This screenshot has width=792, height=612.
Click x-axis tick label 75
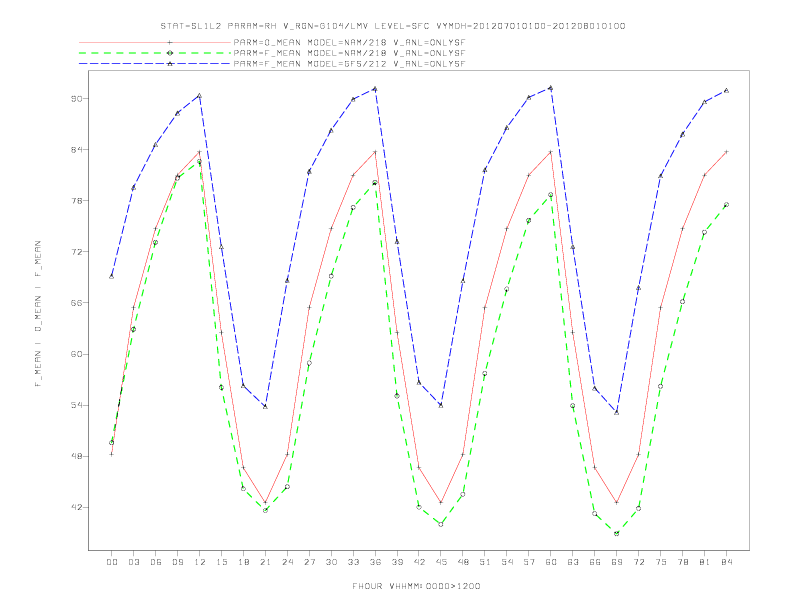tap(661, 562)
